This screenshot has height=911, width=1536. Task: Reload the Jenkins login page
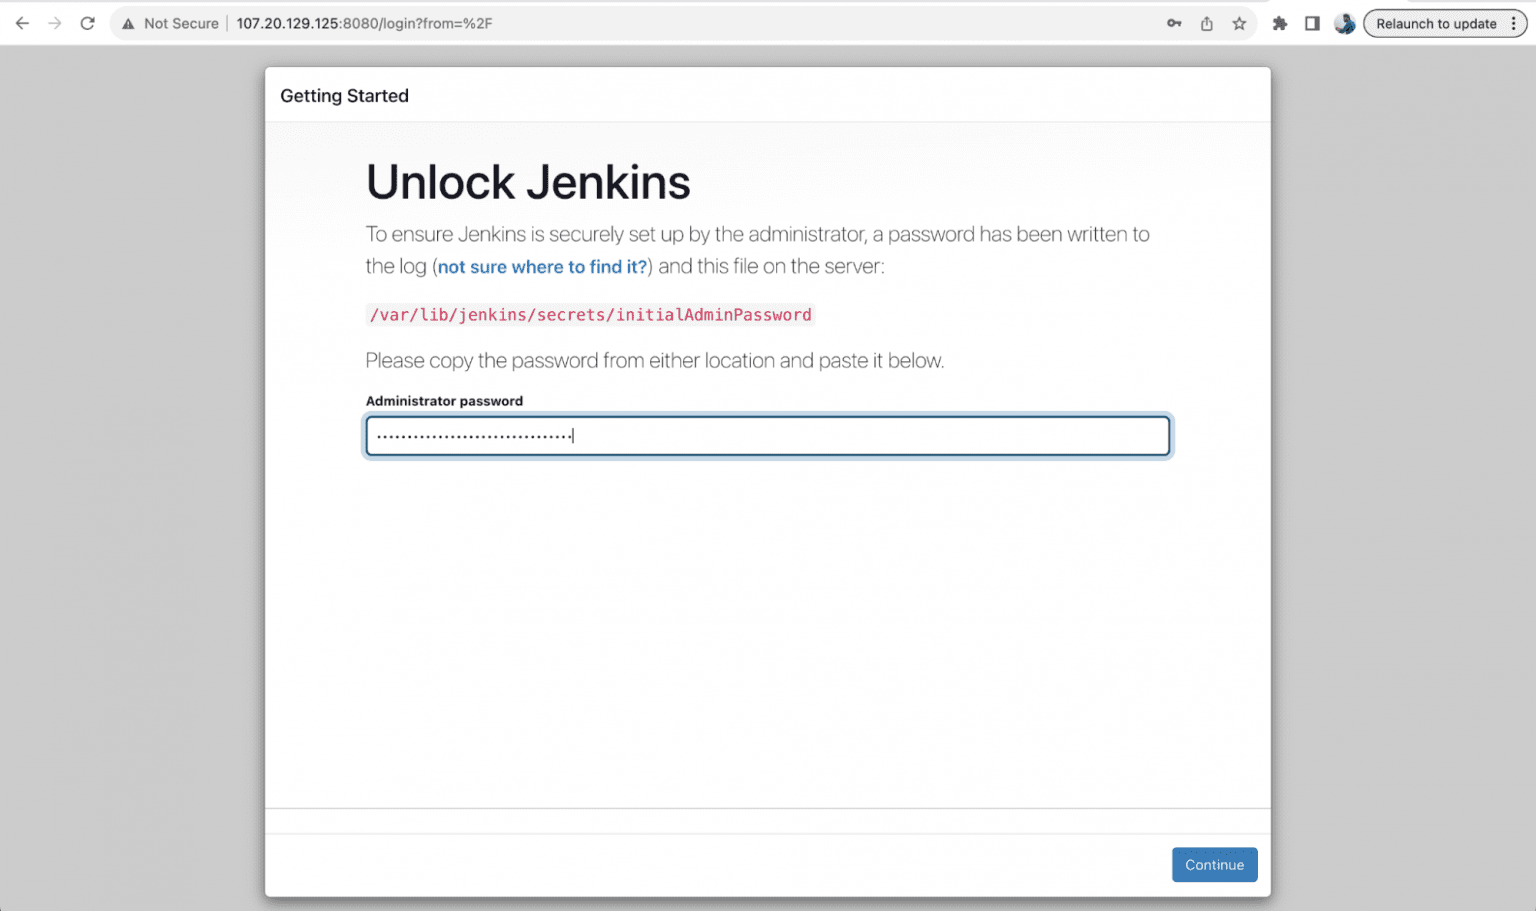coord(88,23)
